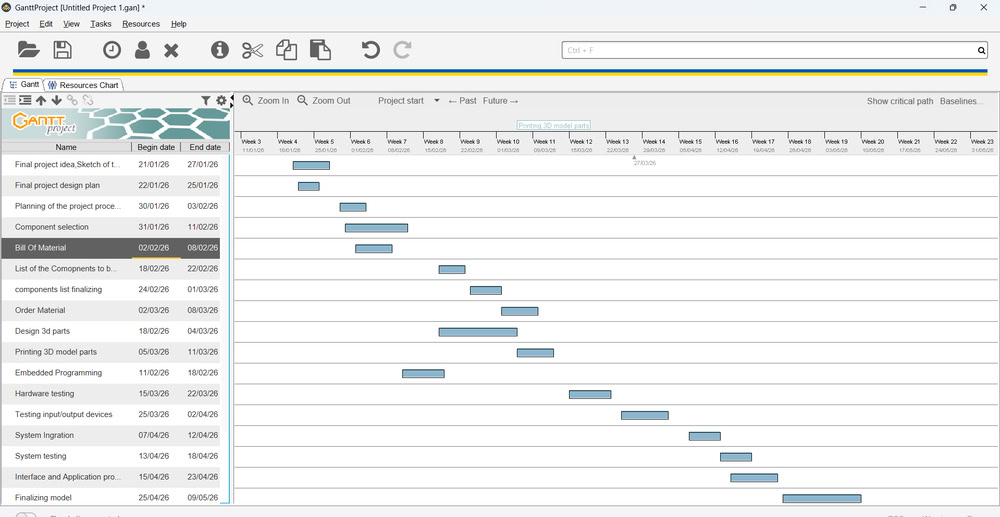The height and width of the screenshot is (517, 1000).
Task: Click the search magnifier icon
Action: tap(982, 50)
